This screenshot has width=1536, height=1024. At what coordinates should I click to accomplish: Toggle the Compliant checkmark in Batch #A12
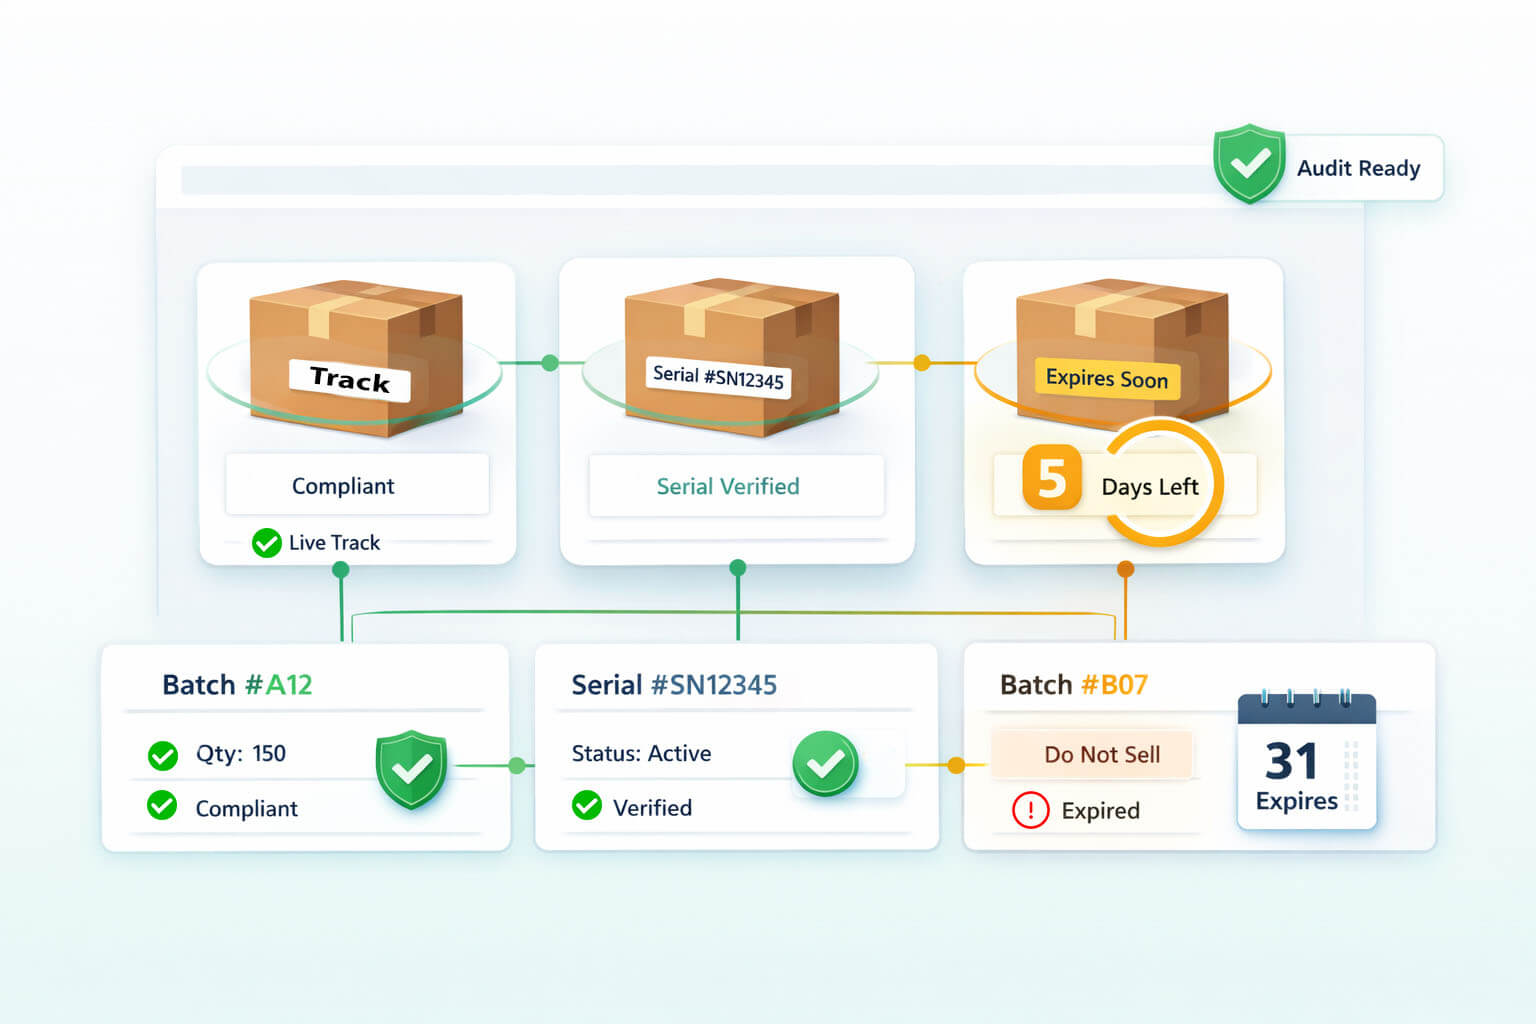coord(162,806)
